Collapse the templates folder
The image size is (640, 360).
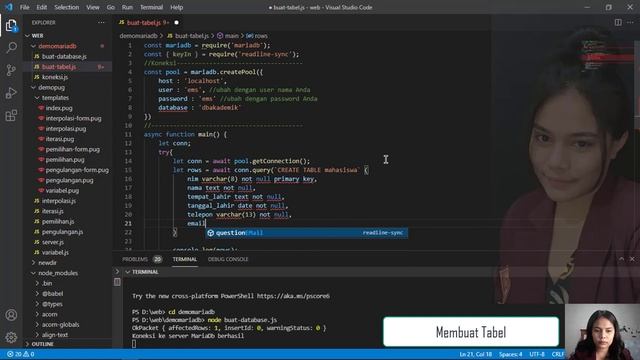55,98
